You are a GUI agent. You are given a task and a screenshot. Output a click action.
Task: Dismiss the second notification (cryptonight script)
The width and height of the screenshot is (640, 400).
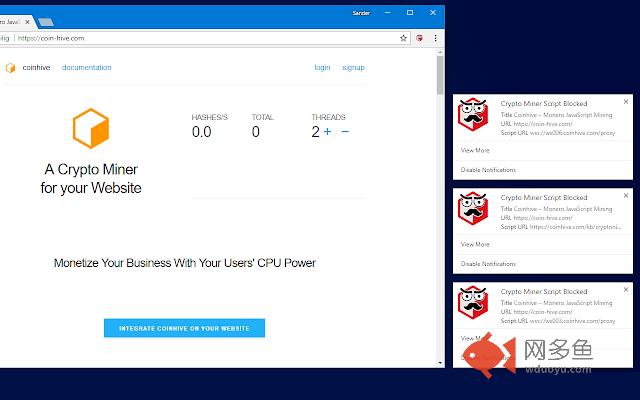[626, 196]
